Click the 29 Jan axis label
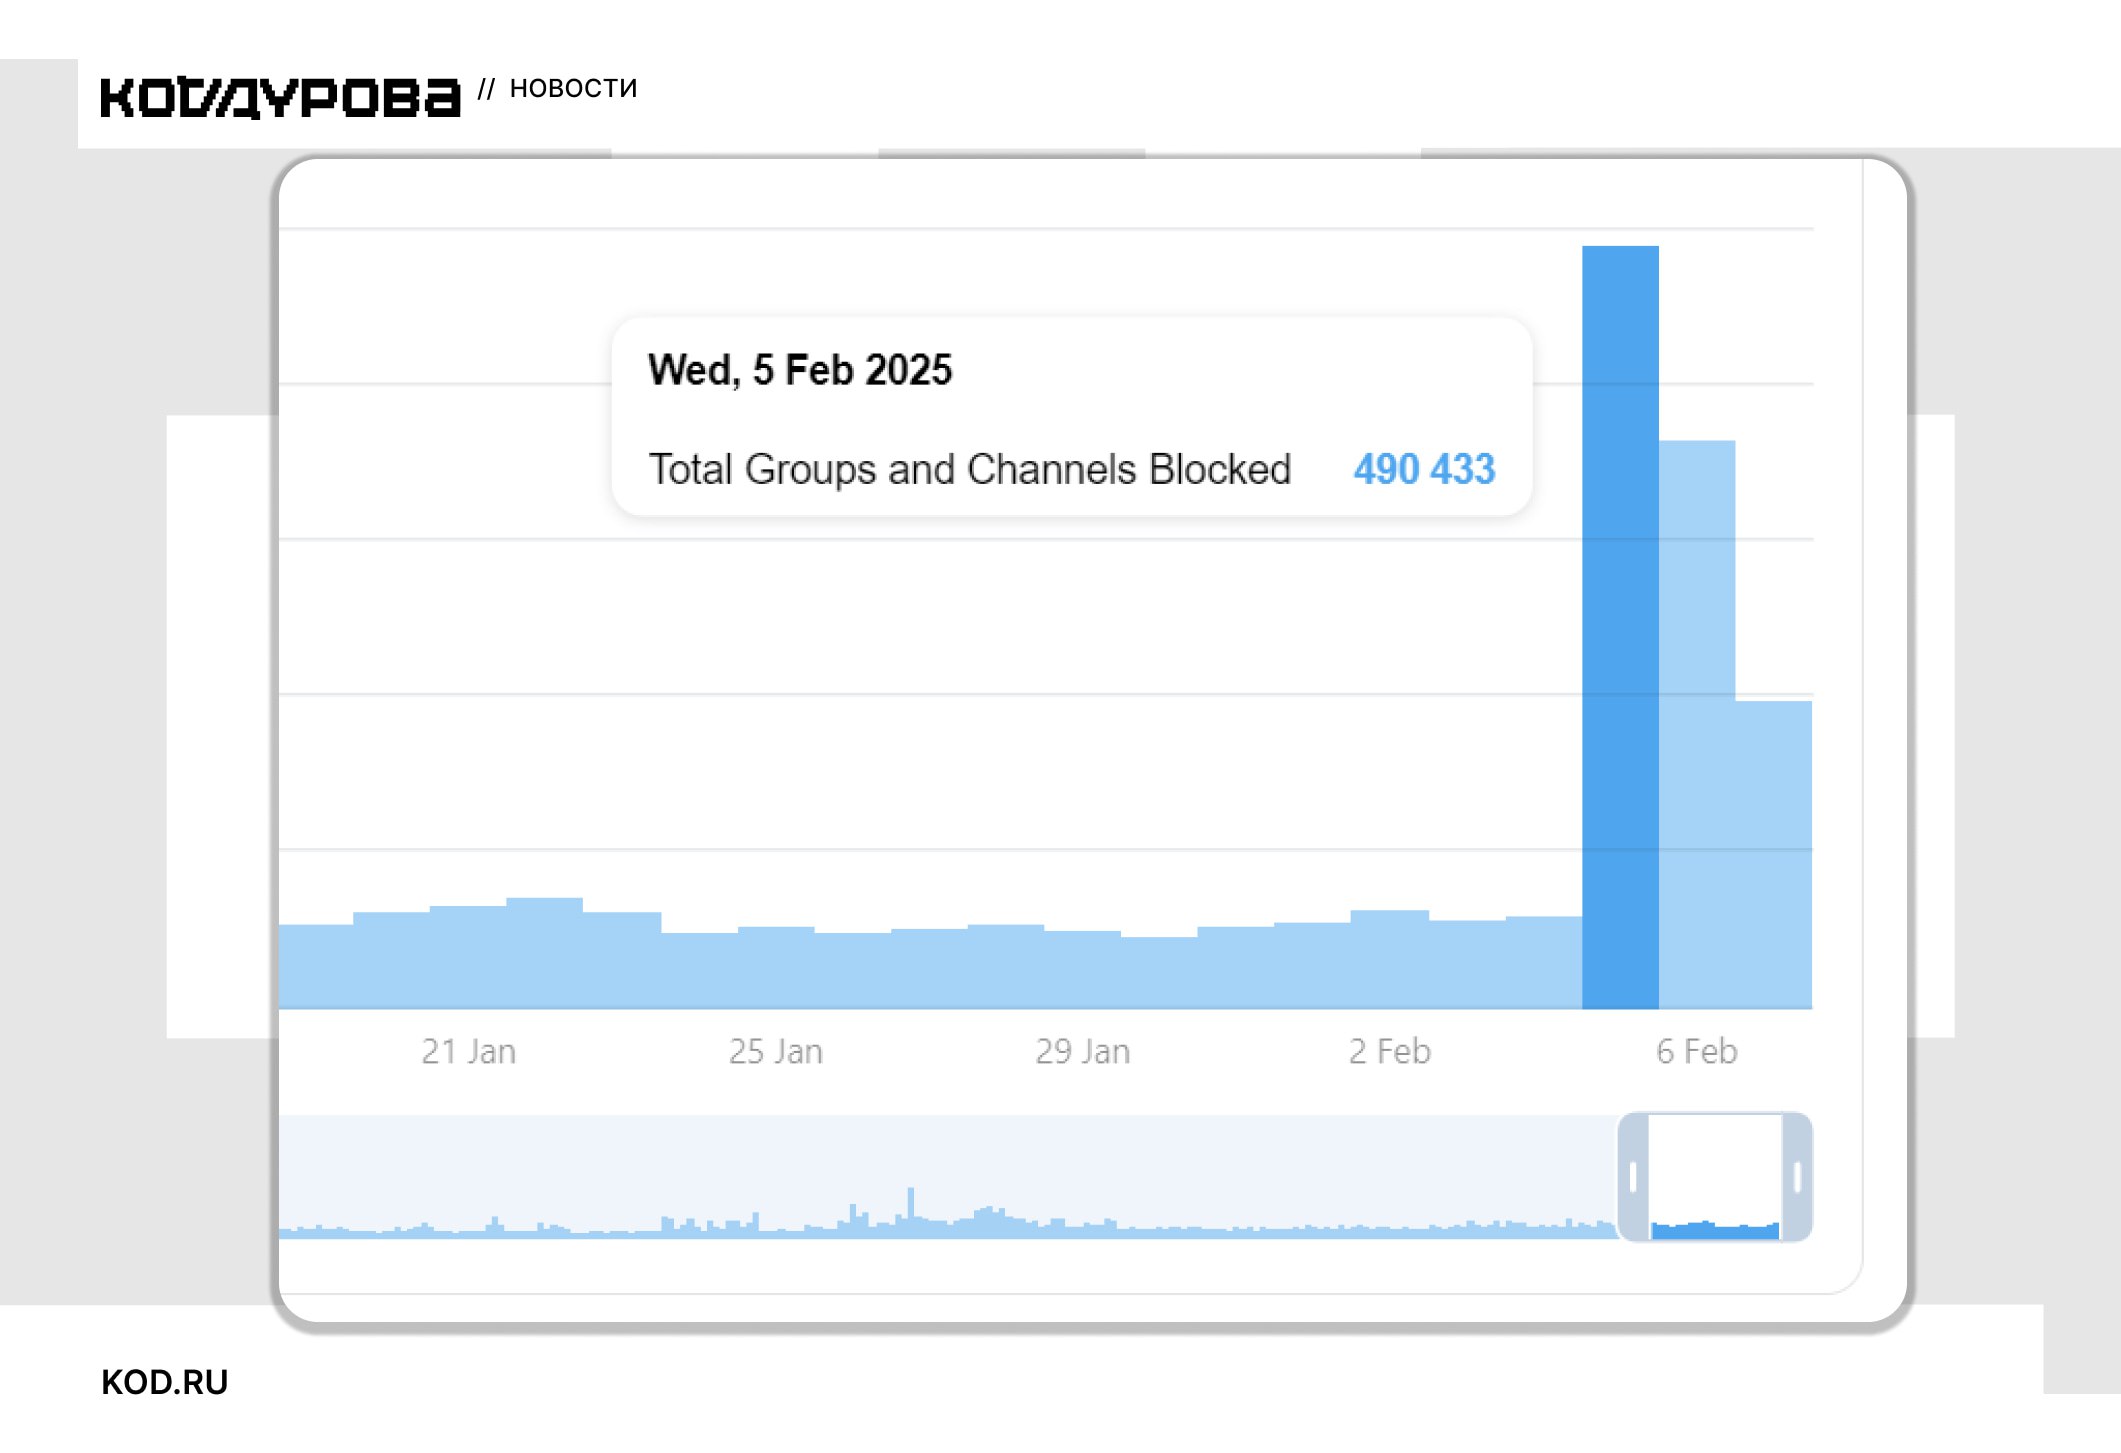The height and width of the screenshot is (1453, 2121). coord(1082,1051)
